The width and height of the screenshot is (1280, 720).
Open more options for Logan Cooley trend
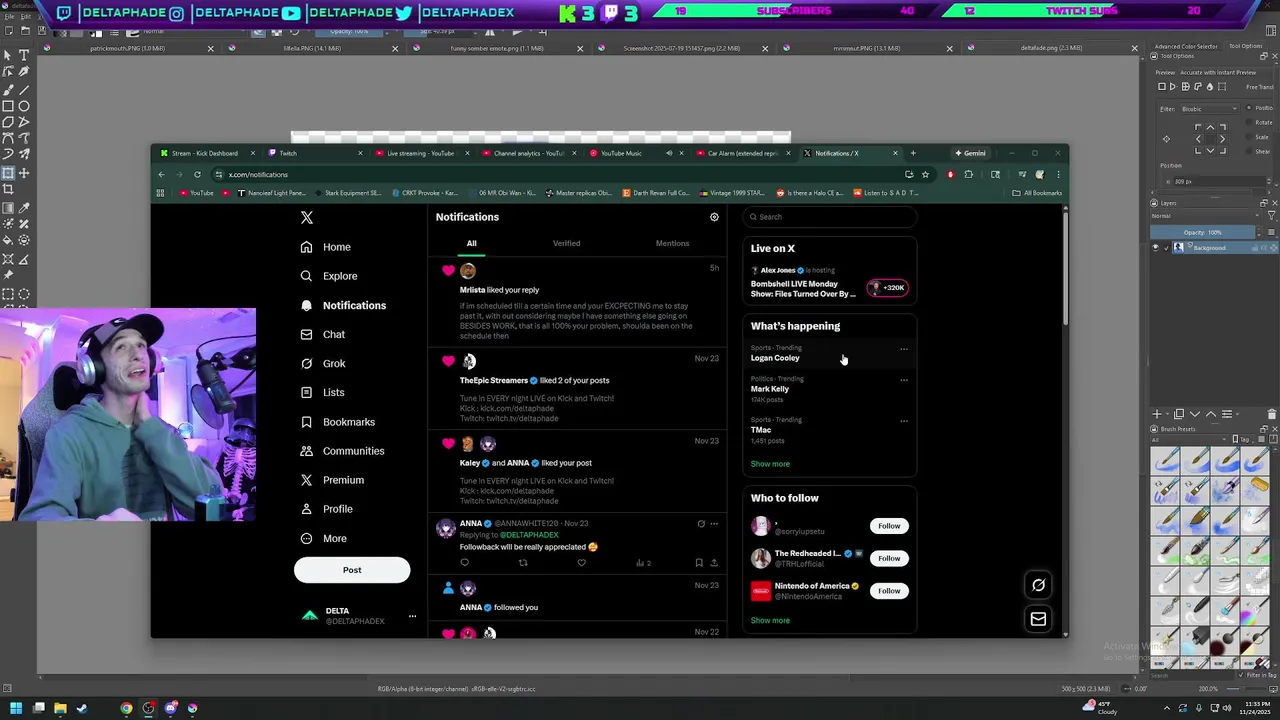(904, 349)
